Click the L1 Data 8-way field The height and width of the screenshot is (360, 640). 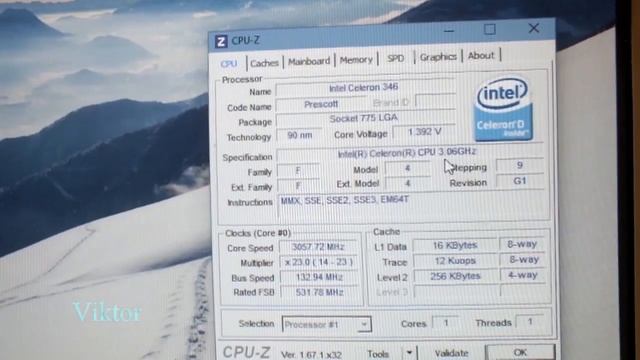click(522, 244)
